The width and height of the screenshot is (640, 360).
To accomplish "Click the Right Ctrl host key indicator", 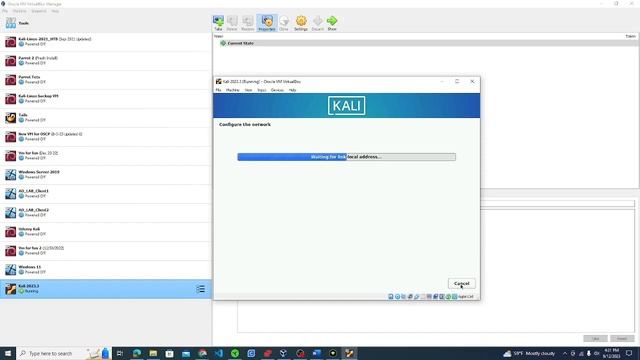I will [466, 297].
